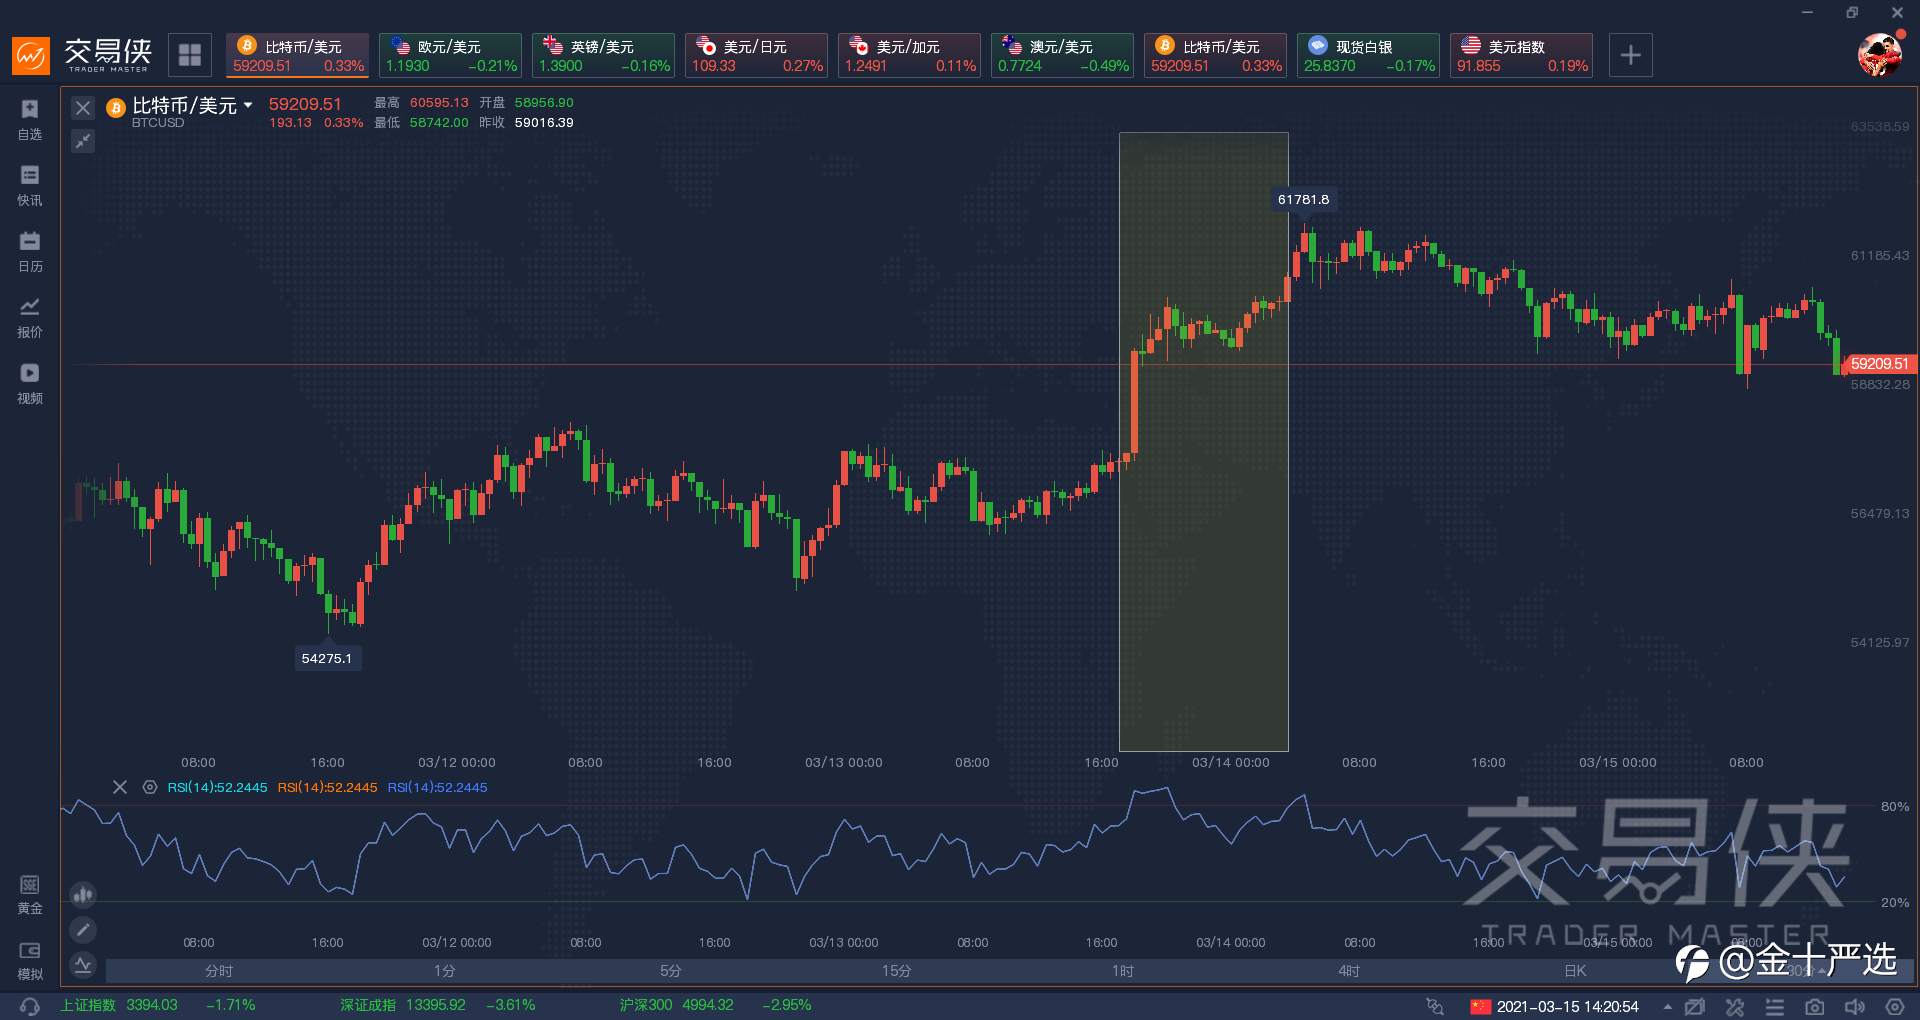The image size is (1920, 1020).
Task: Switch to the 15分 timeframe tab
Action: tap(897, 971)
